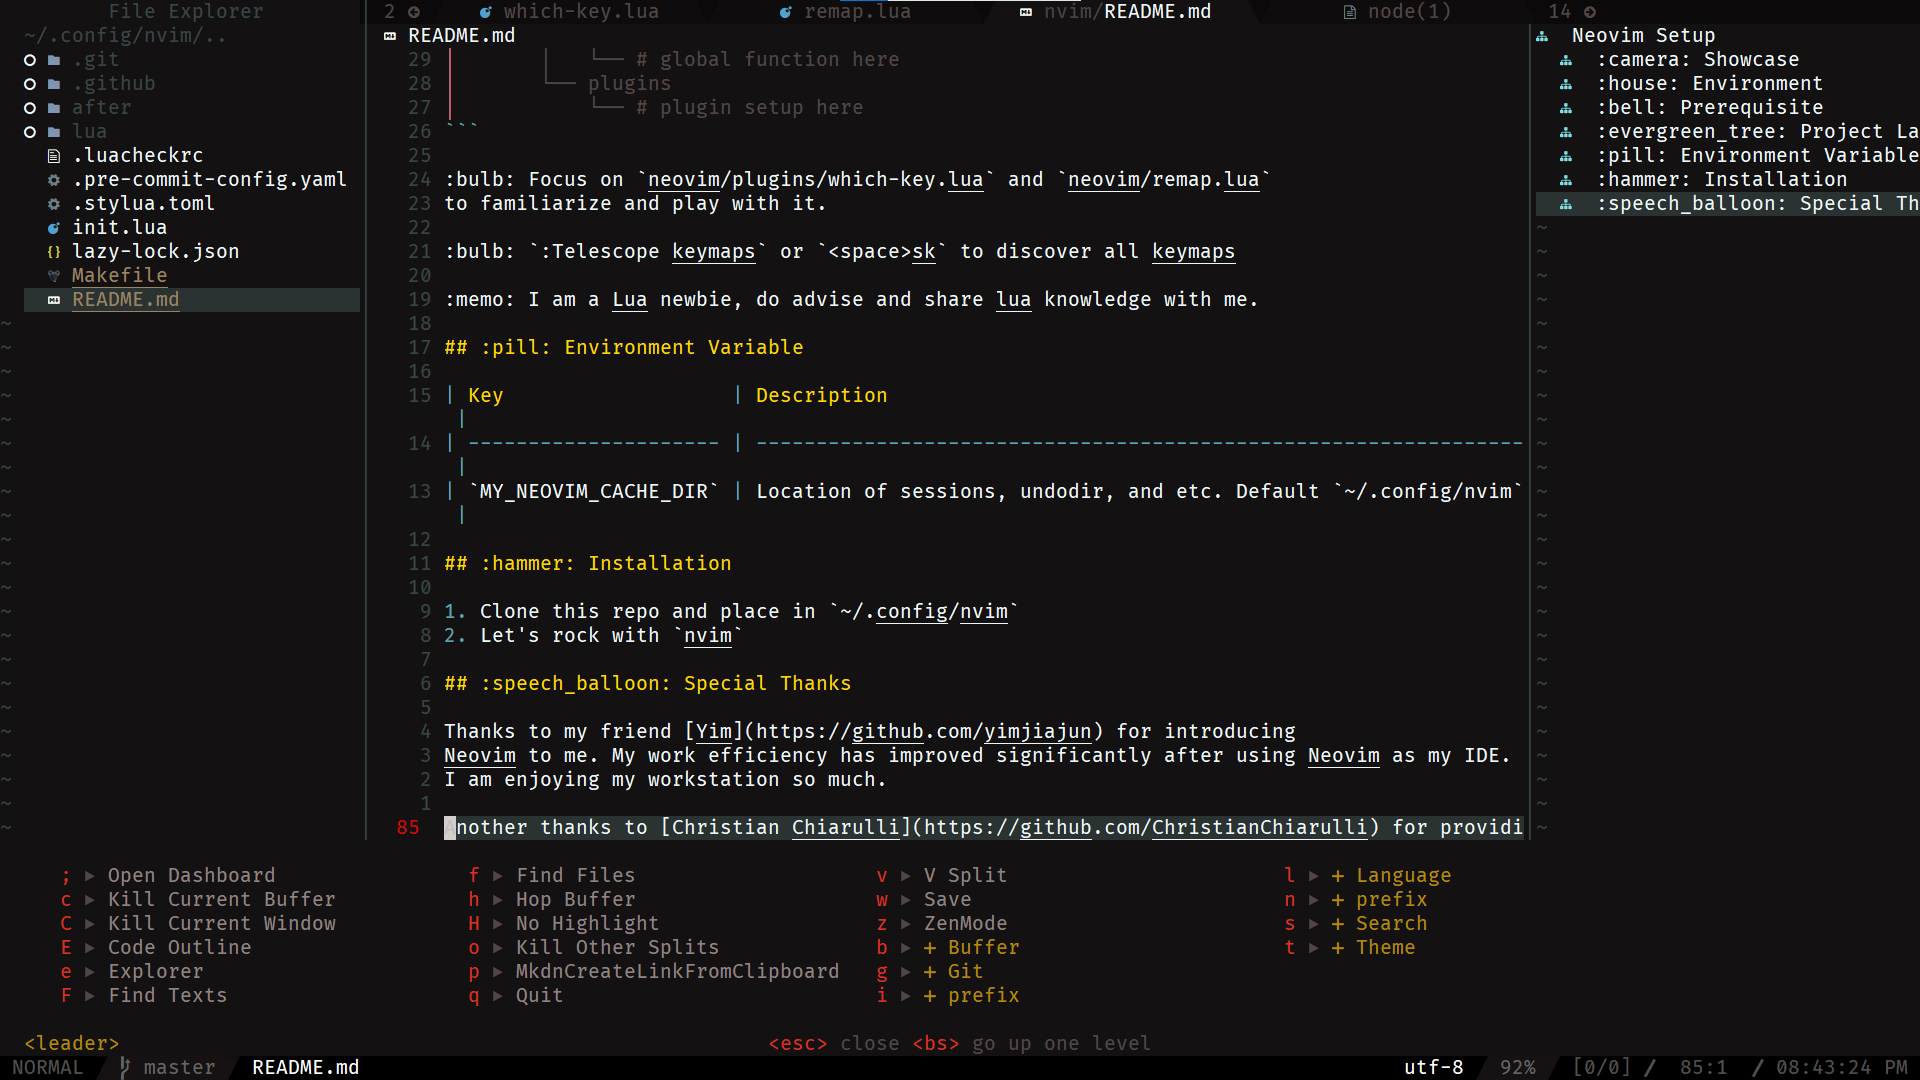Click the .luacheckrc file icon

pyautogui.click(x=54, y=156)
